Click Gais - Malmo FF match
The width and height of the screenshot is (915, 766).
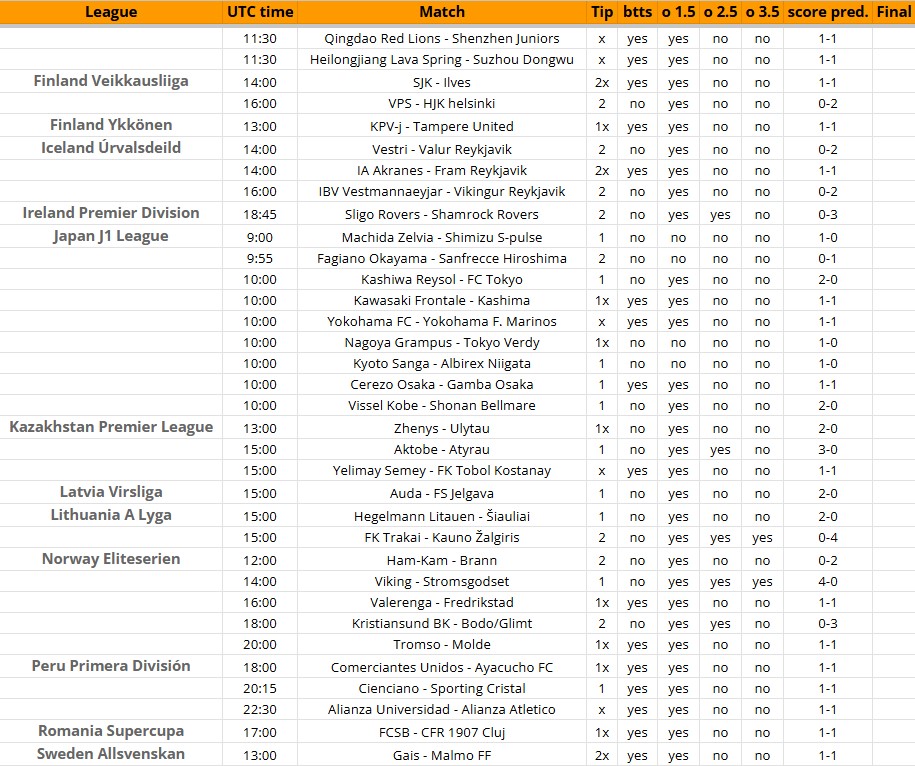[x=442, y=755]
